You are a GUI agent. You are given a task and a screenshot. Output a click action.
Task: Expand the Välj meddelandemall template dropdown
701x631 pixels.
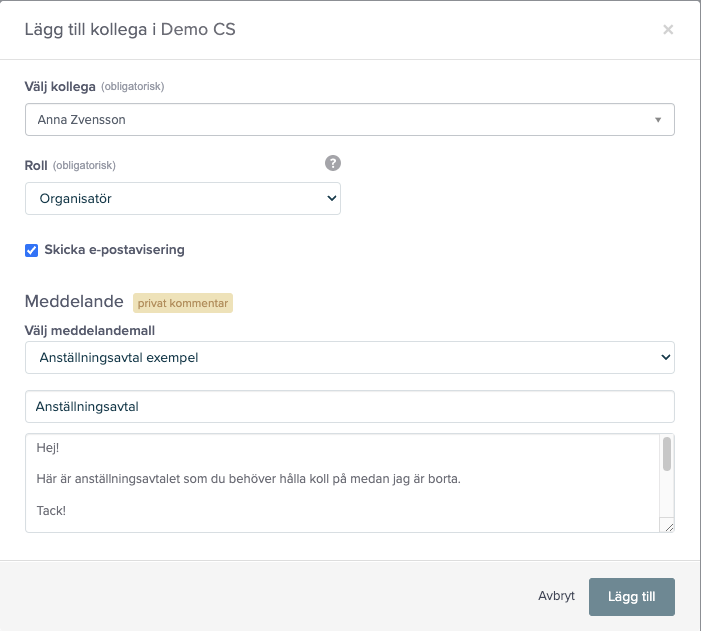coord(340,357)
